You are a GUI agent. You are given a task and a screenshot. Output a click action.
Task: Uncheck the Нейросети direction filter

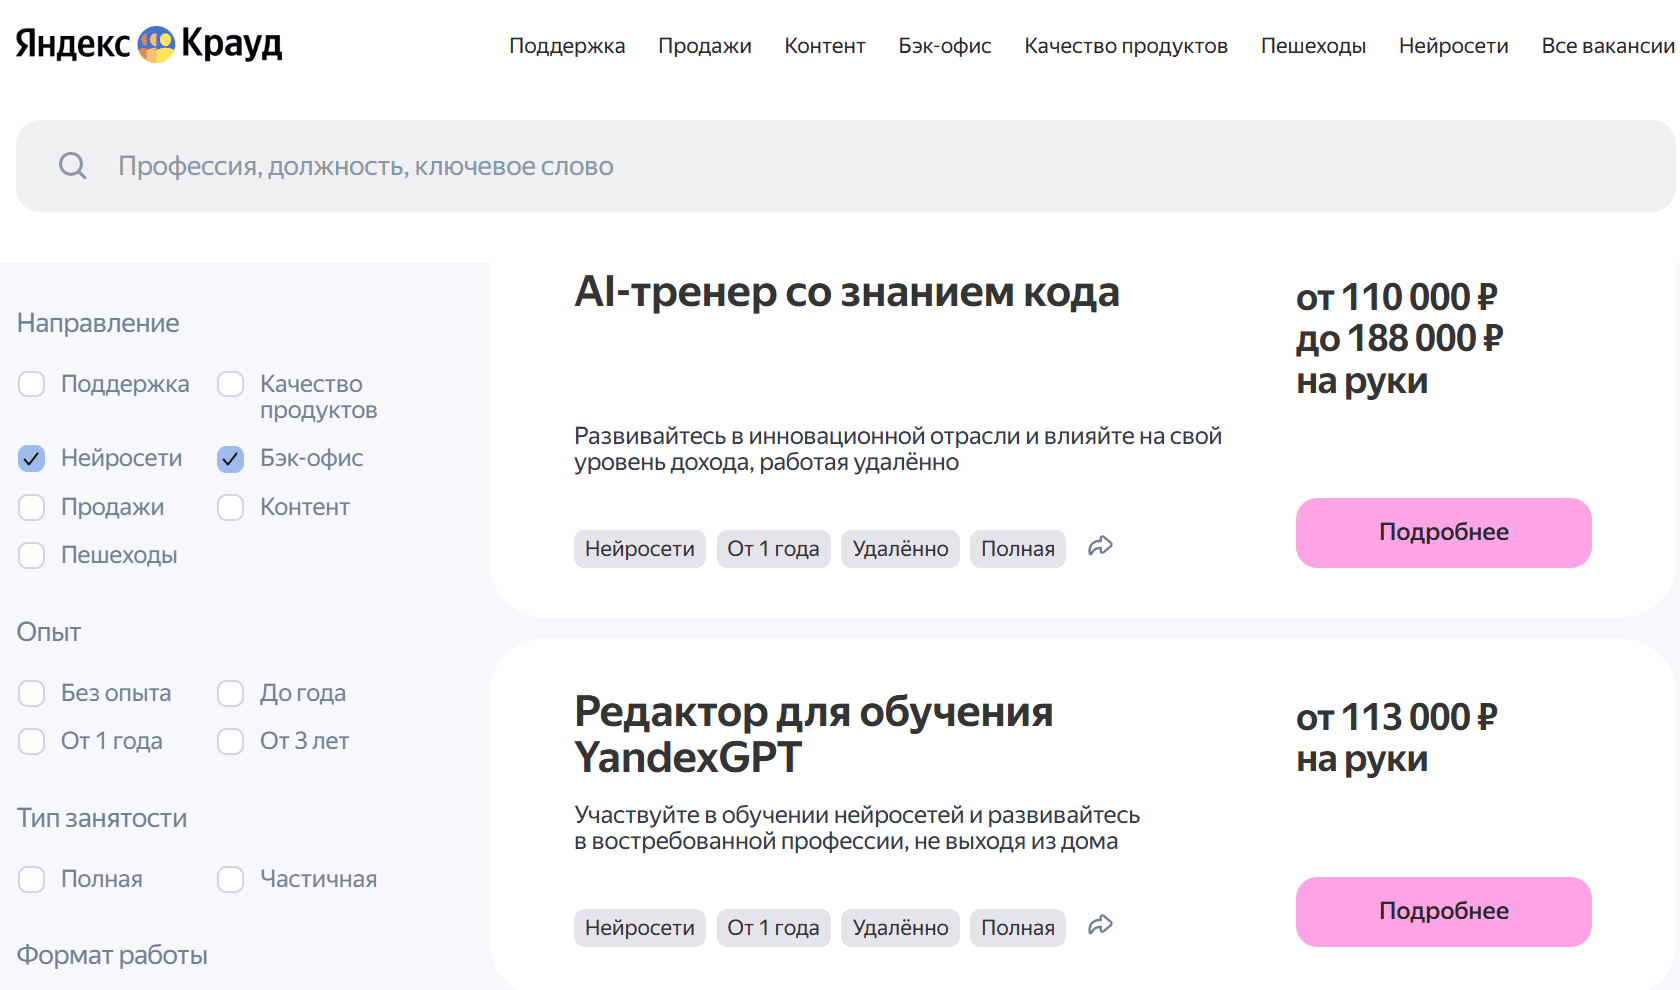32,459
